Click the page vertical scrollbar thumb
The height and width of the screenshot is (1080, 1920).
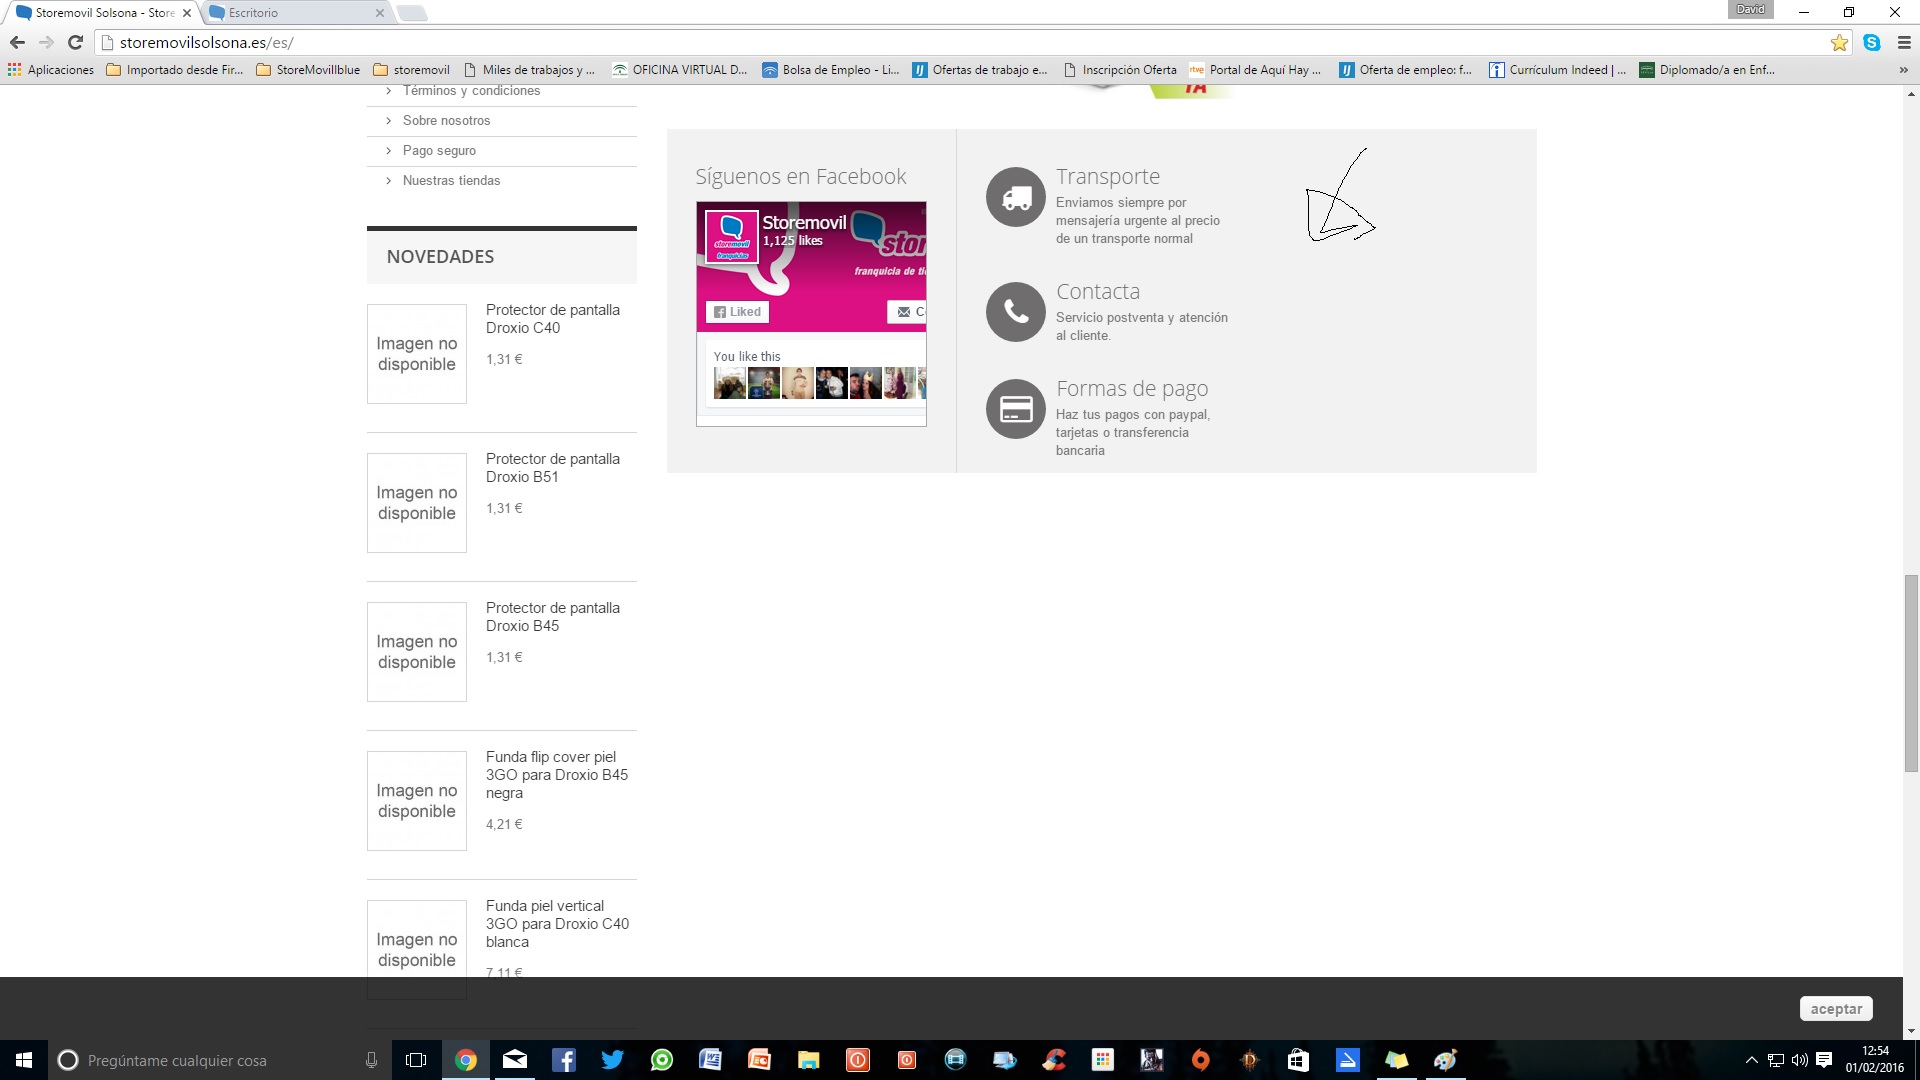pyautogui.click(x=1911, y=672)
